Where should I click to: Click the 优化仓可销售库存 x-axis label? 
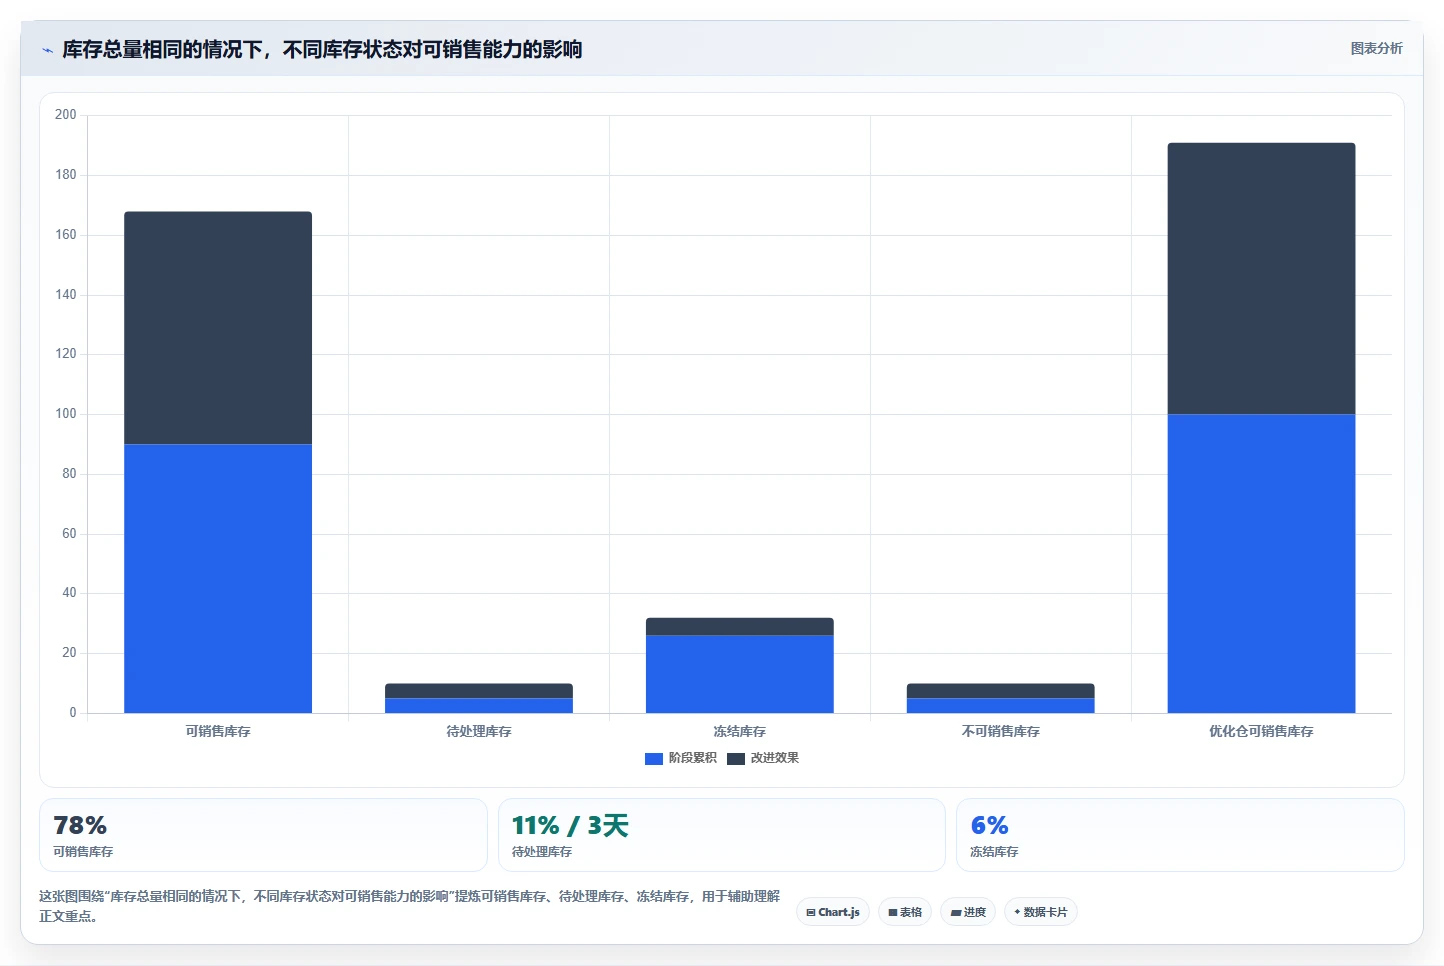[x=1261, y=732]
